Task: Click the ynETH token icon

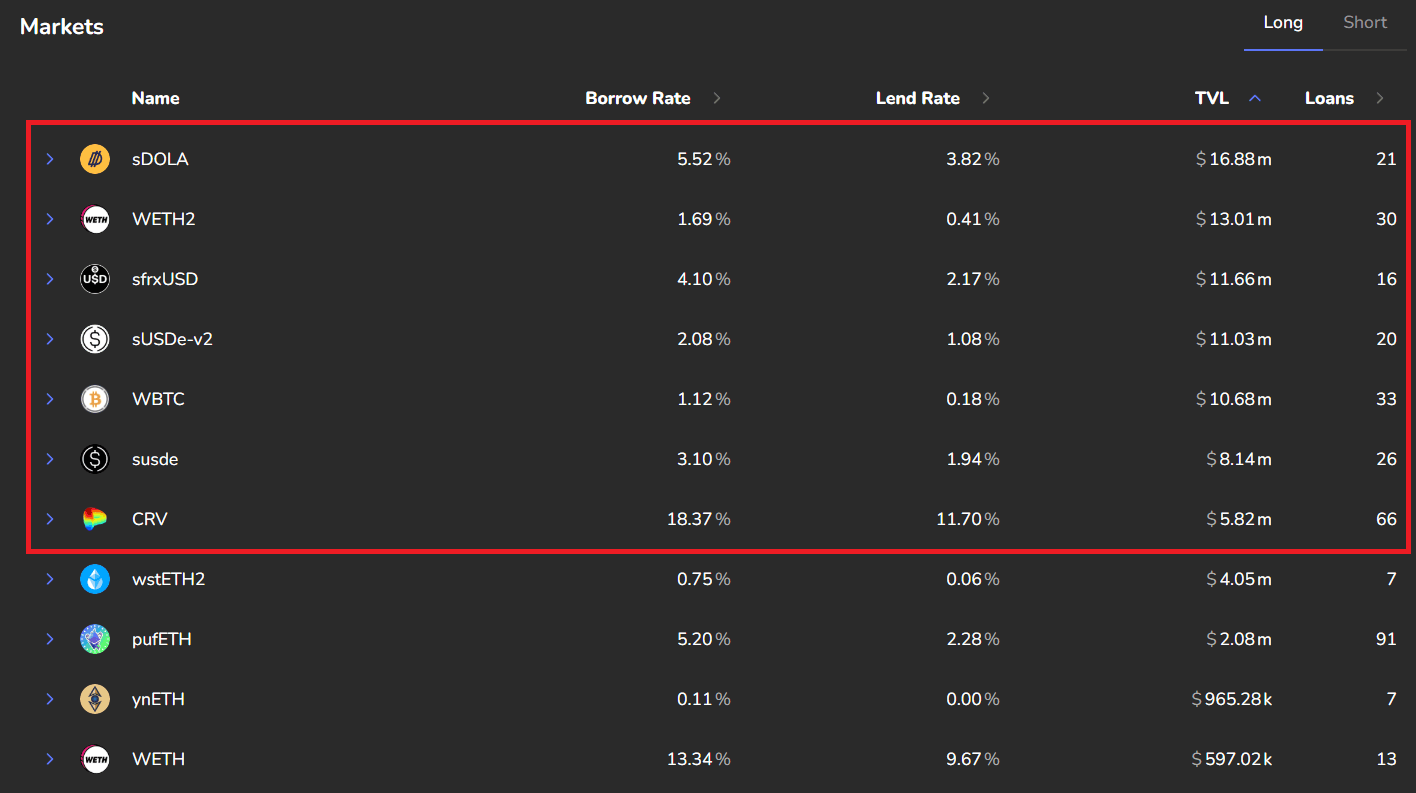Action: click(95, 699)
